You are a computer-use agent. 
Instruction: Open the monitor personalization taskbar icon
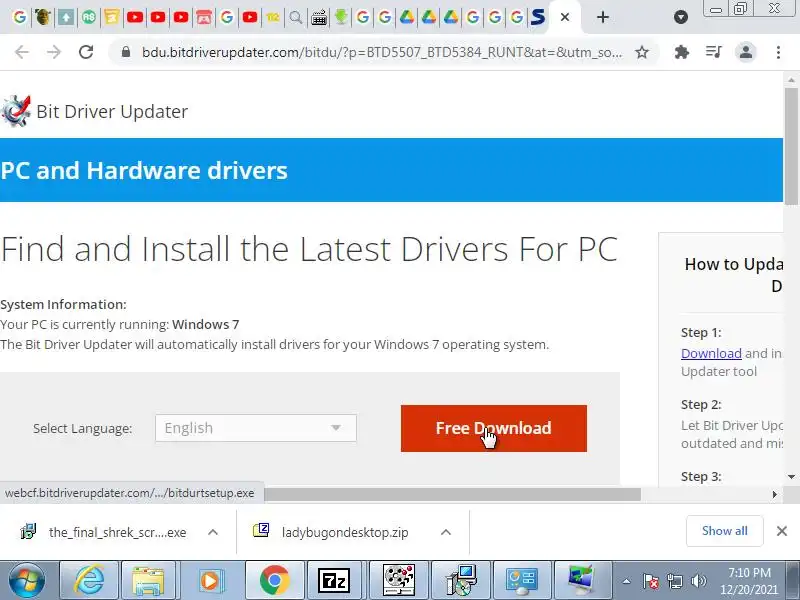pos(582,580)
